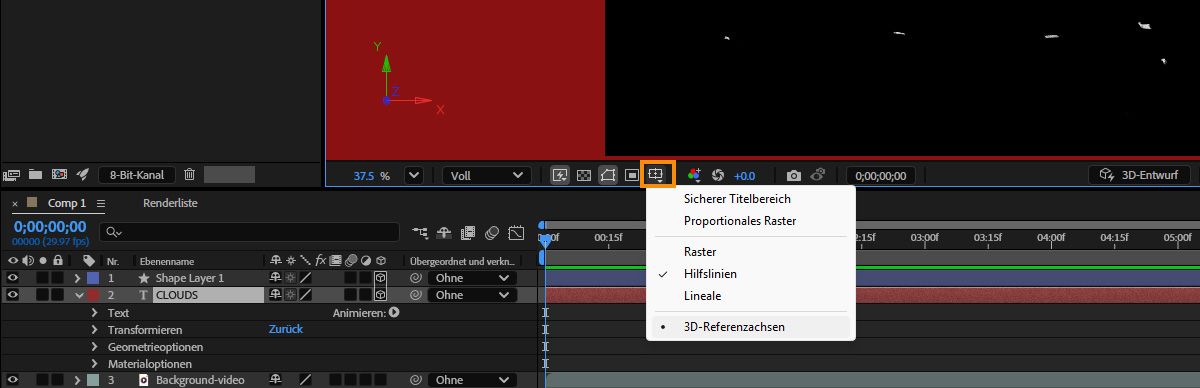Viewport: 1200px width, 388px height.
Task: Switch to the Renderliste tab
Action: pos(170,203)
